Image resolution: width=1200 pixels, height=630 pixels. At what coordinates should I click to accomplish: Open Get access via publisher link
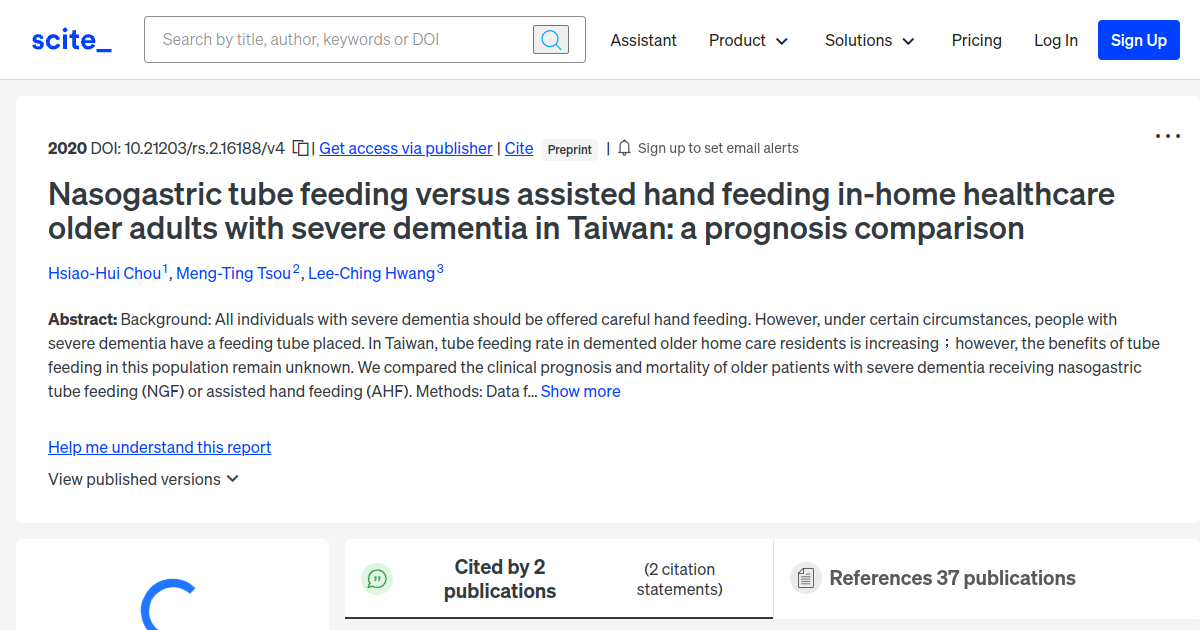405,148
